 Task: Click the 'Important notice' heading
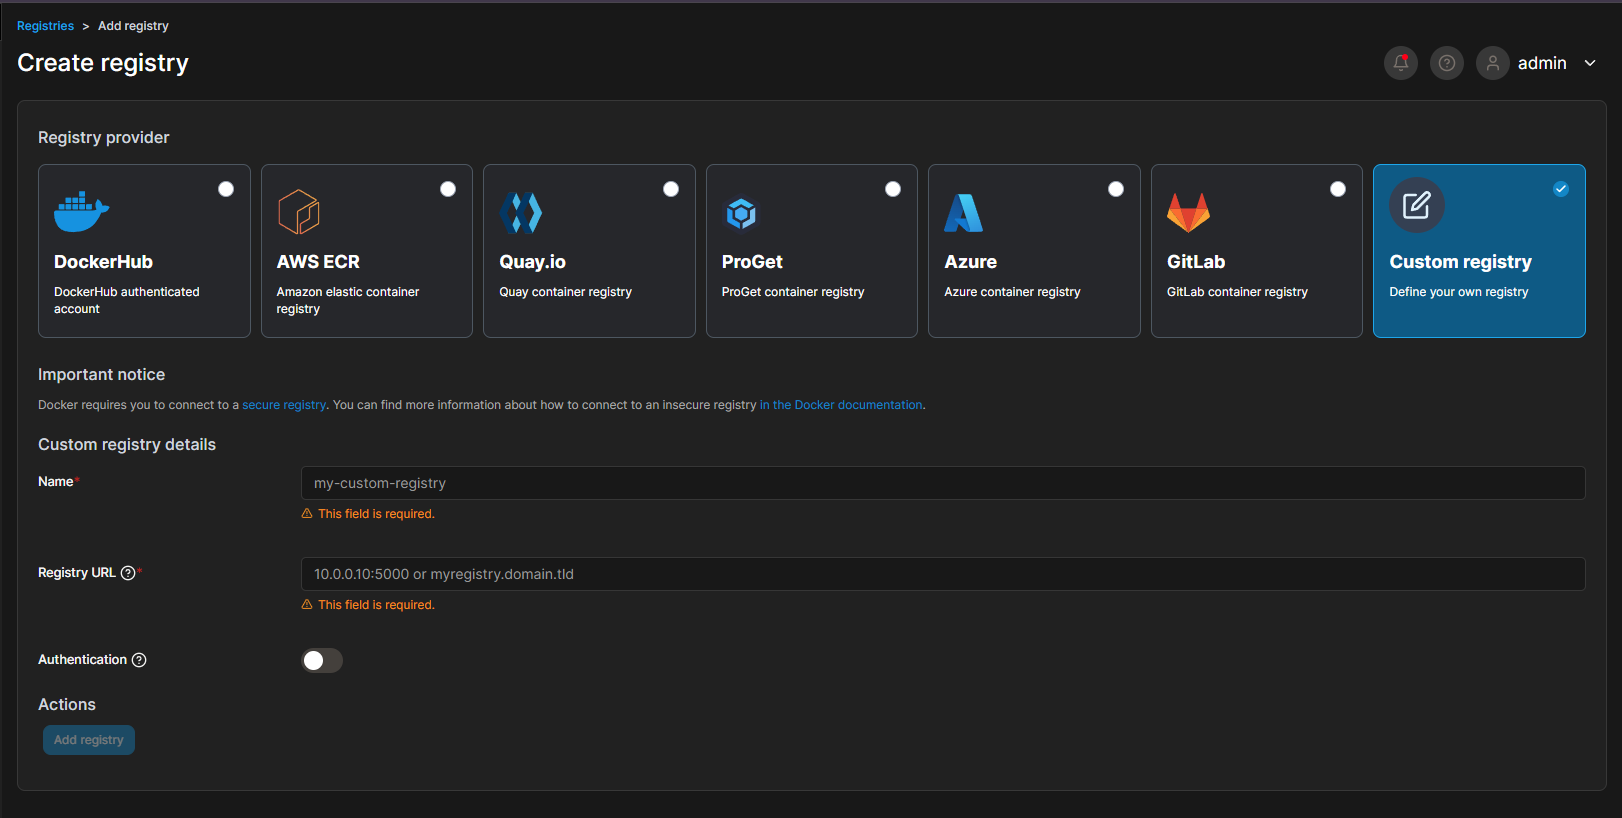click(102, 375)
